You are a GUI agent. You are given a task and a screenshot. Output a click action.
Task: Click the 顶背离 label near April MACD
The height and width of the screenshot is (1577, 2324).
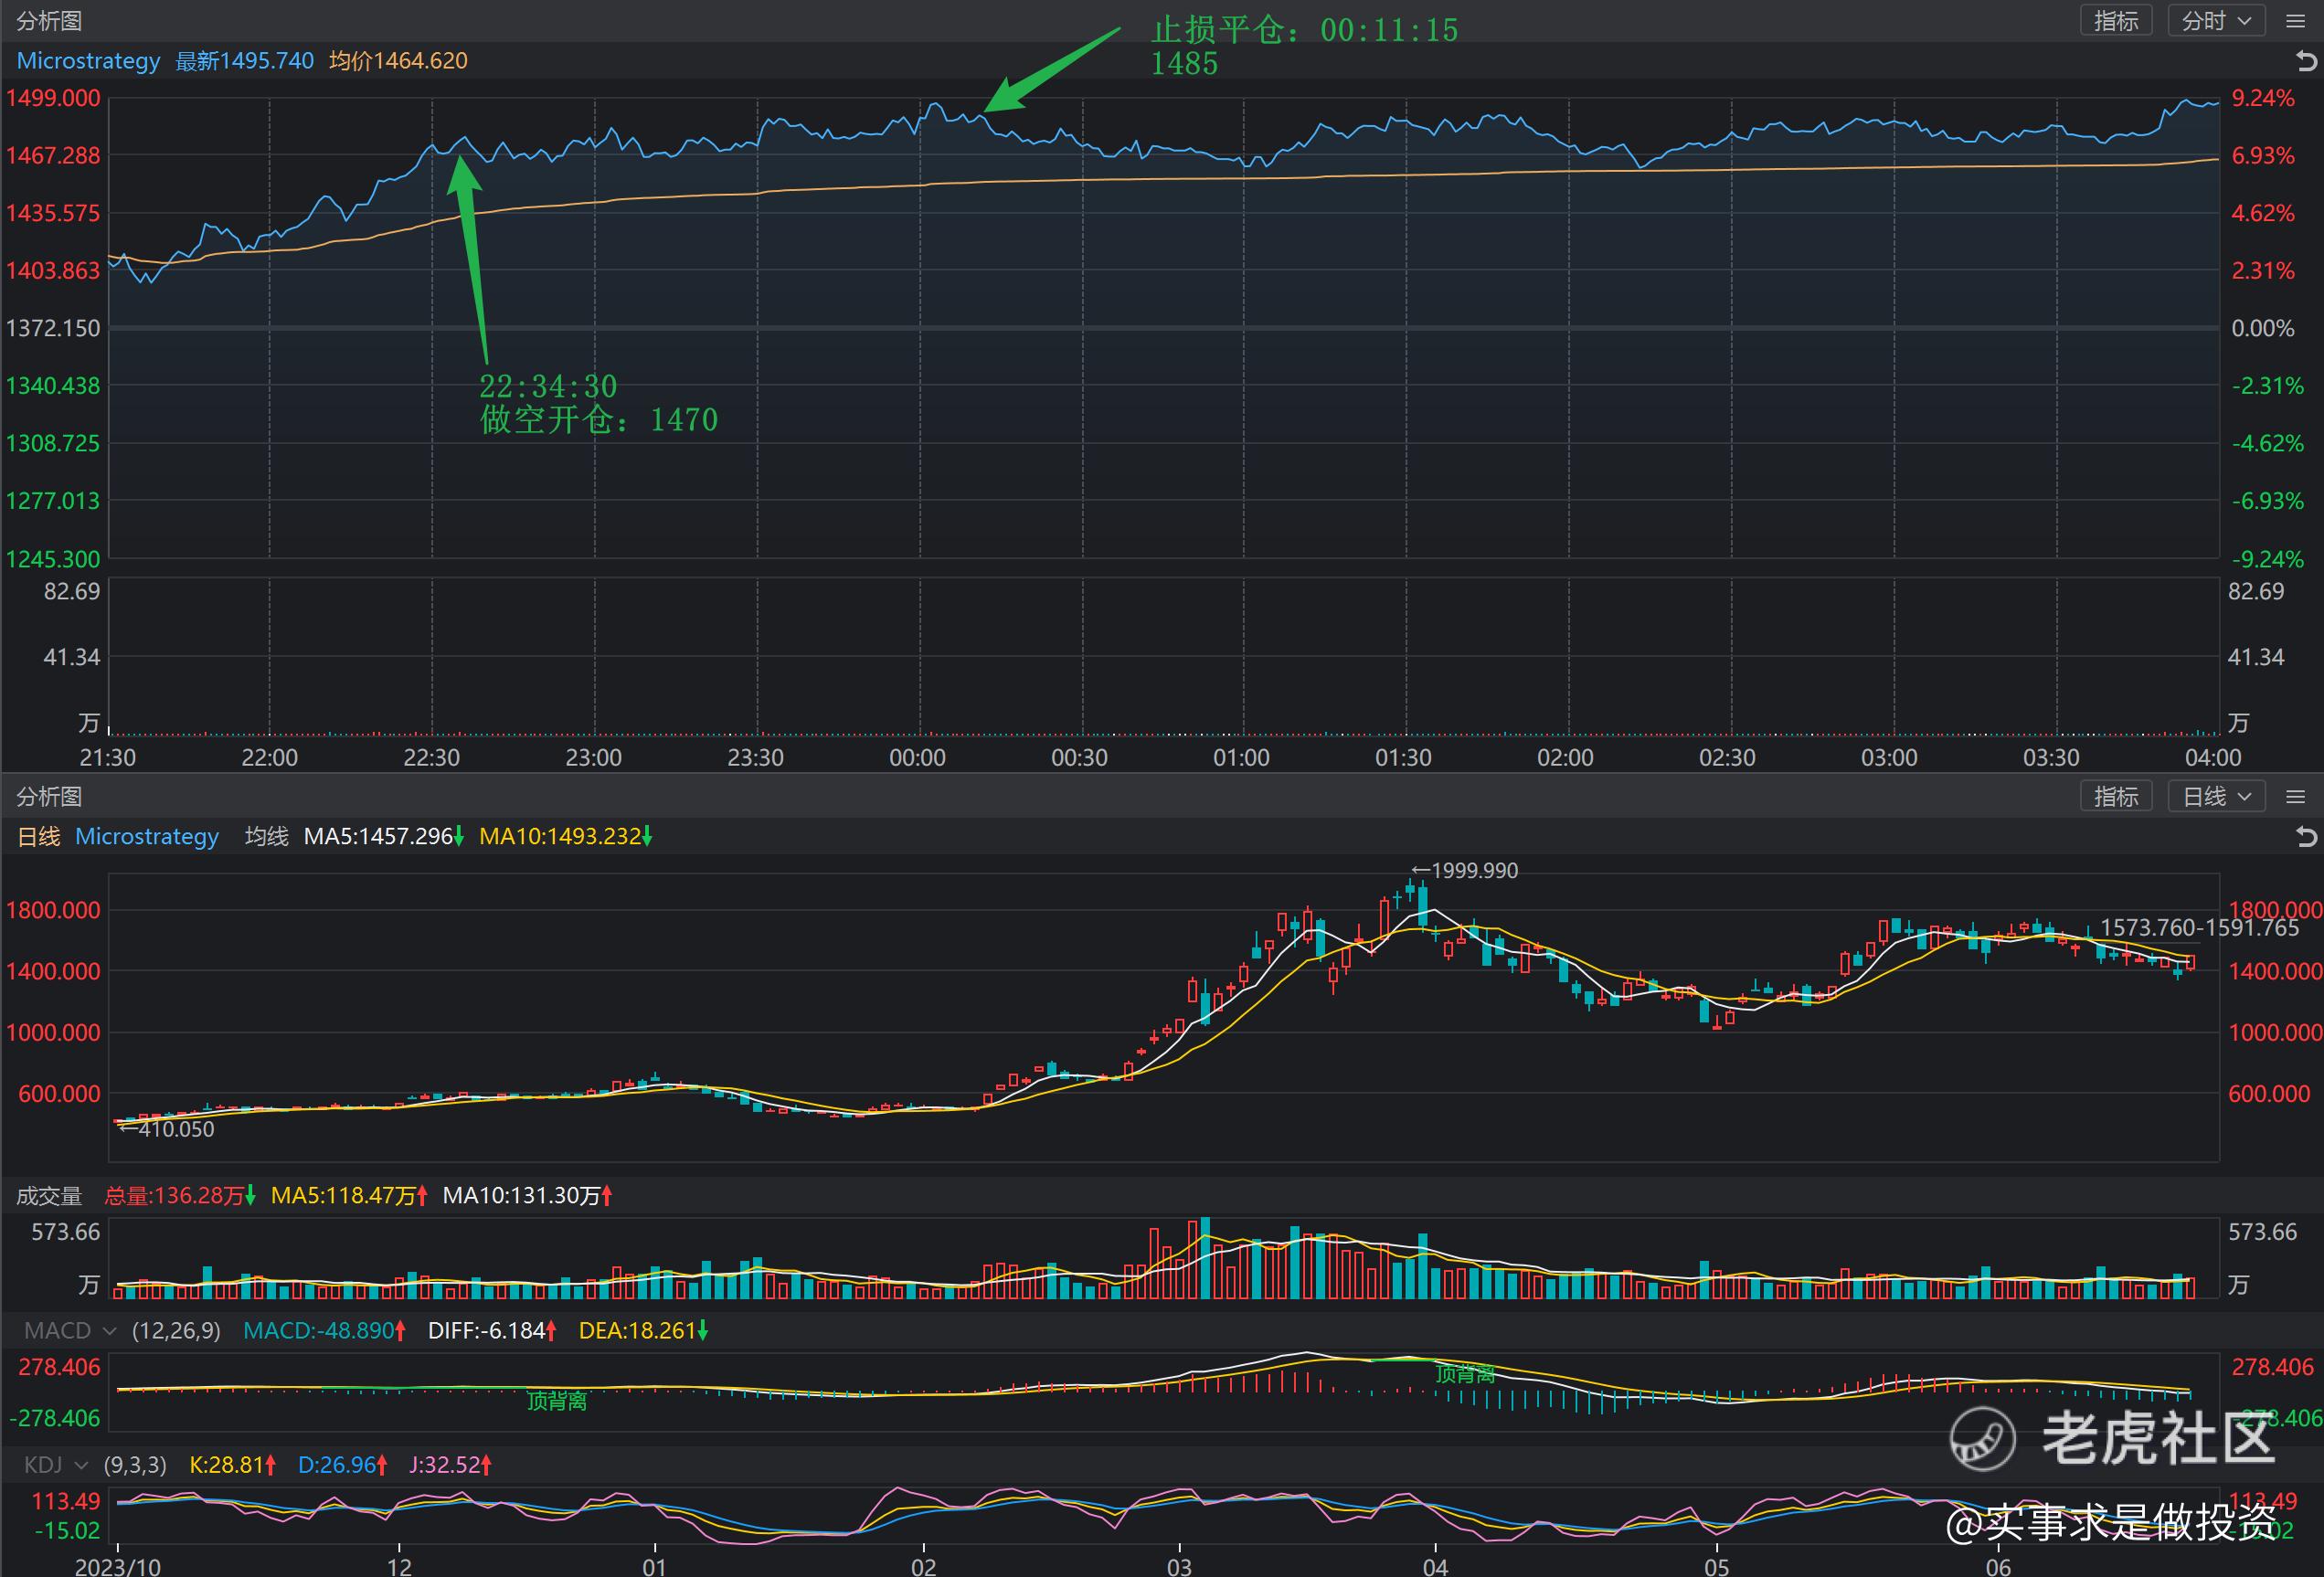coord(1465,1375)
